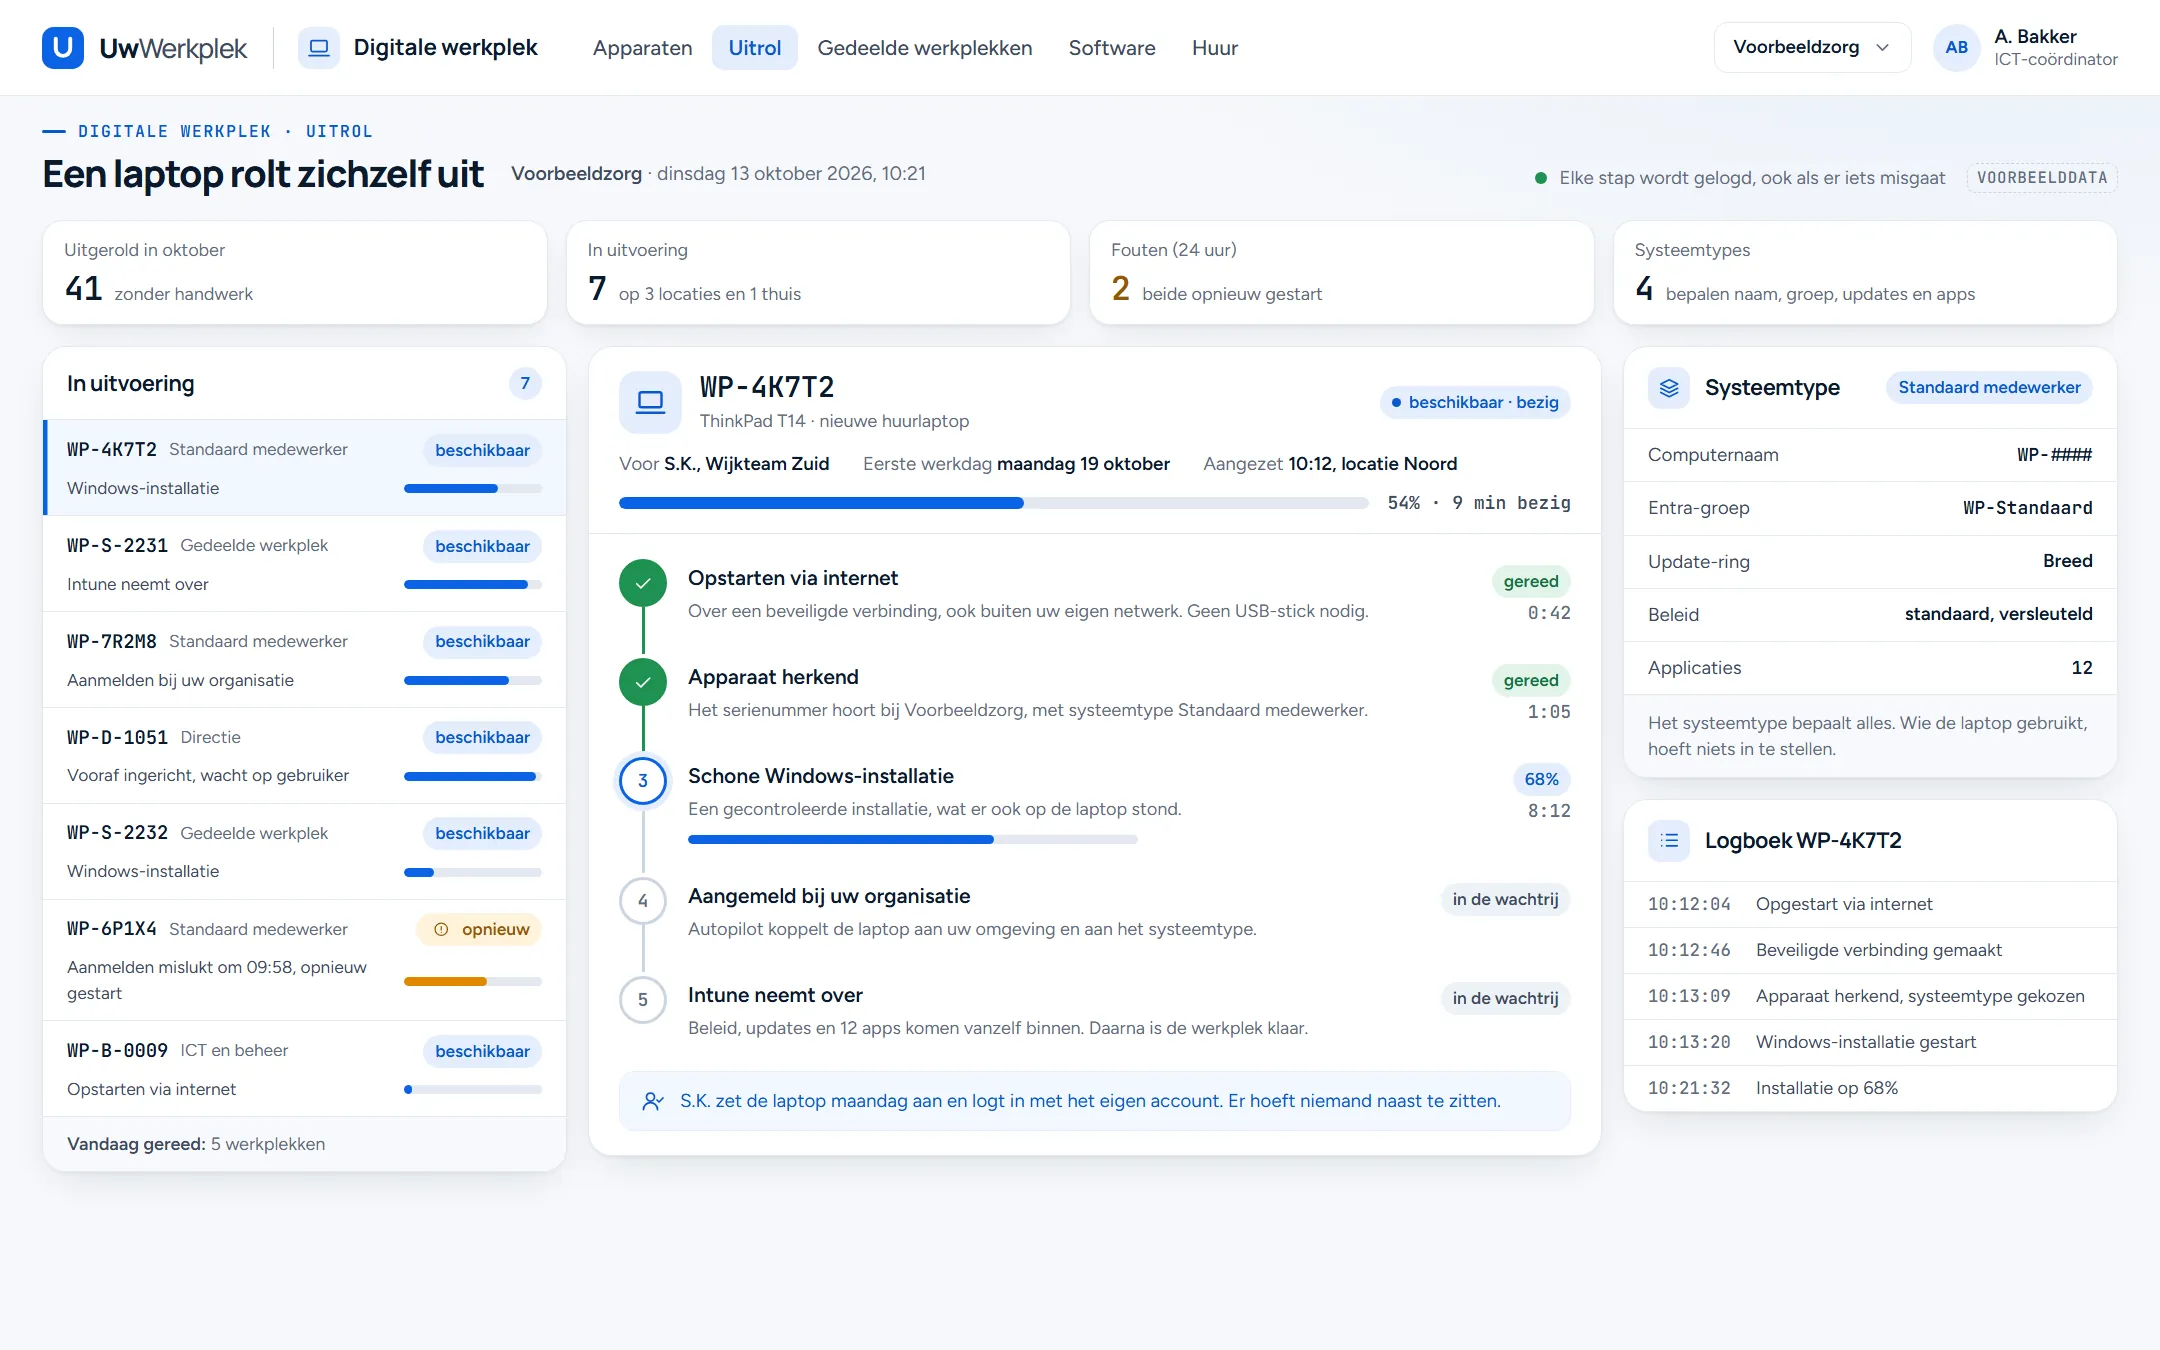Click the Digitale werkplek laptop icon
The height and width of the screenshot is (1350, 2160).
[x=319, y=48]
